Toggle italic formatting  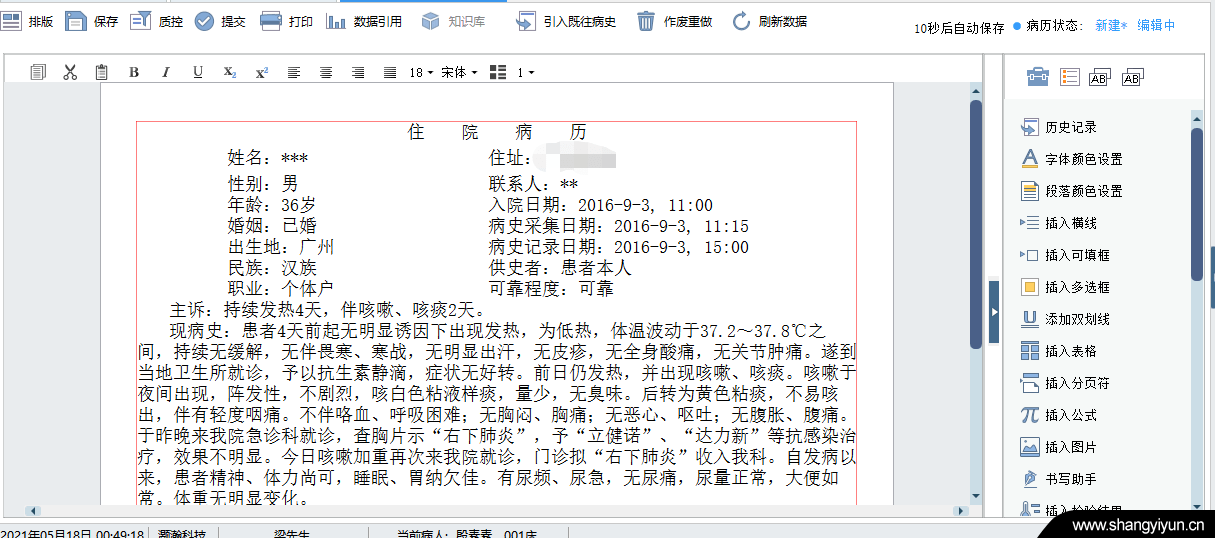coord(166,72)
